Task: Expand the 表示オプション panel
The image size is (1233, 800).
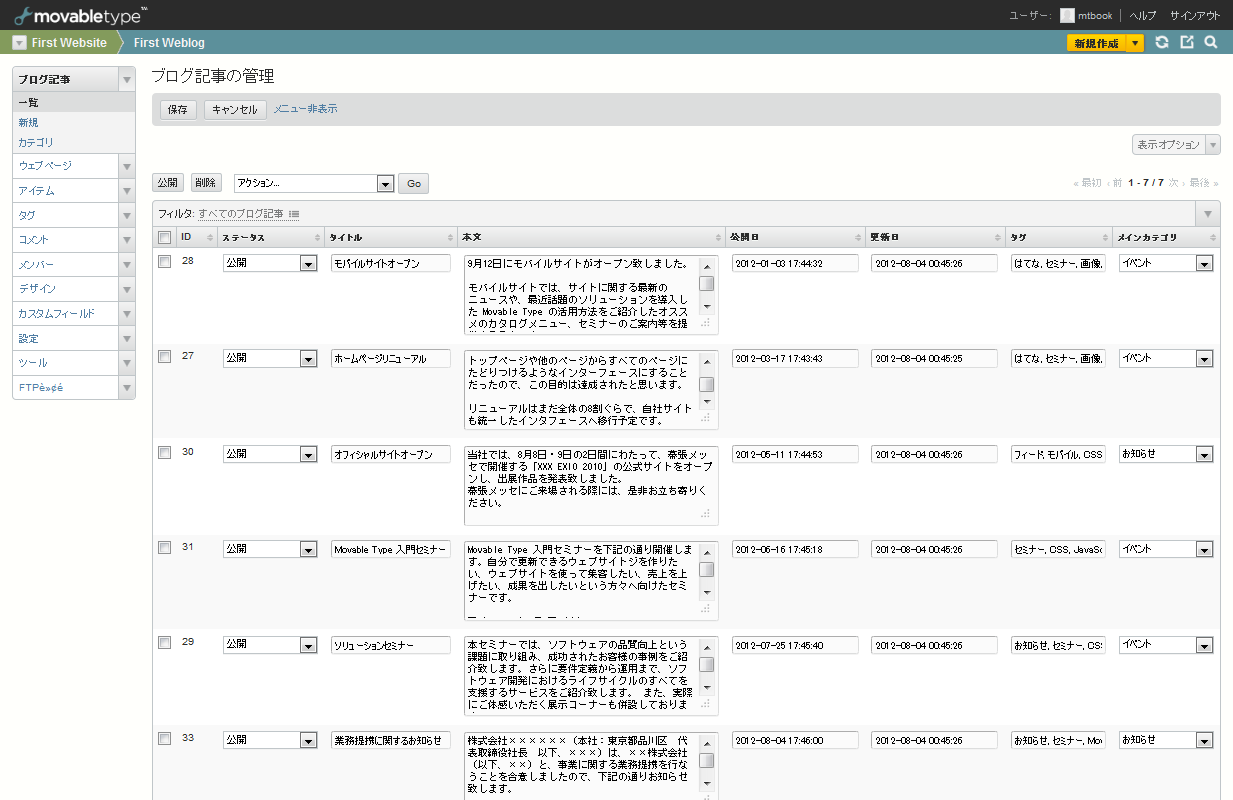Action: tap(1175, 145)
